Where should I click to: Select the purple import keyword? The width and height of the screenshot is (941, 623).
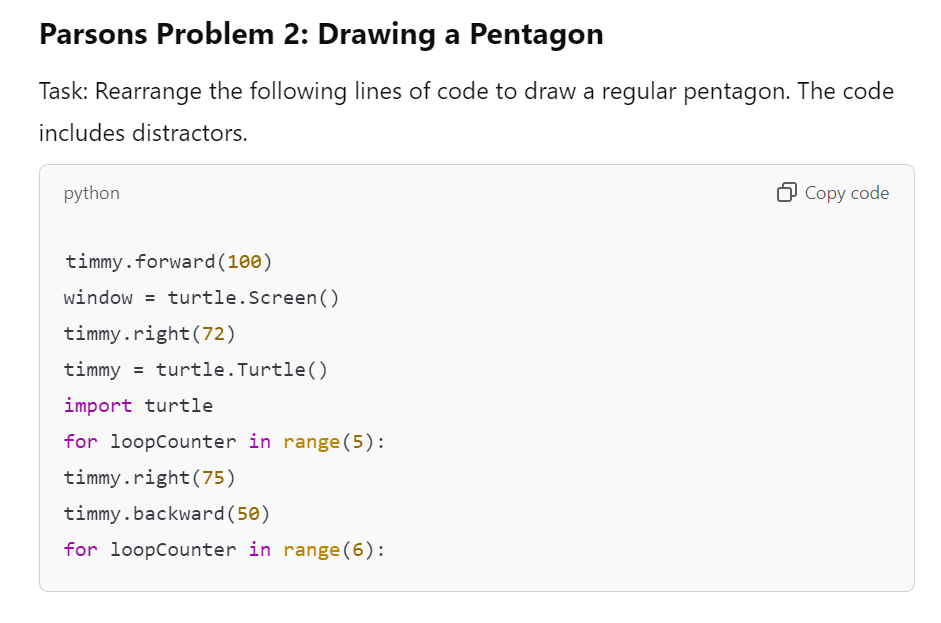coord(97,405)
